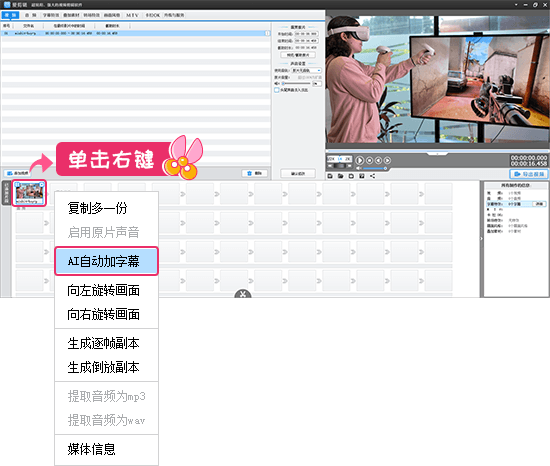This screenshot has width=550, height=466.
Task: Mute the preview speaker icon
Action: (358, 168)
